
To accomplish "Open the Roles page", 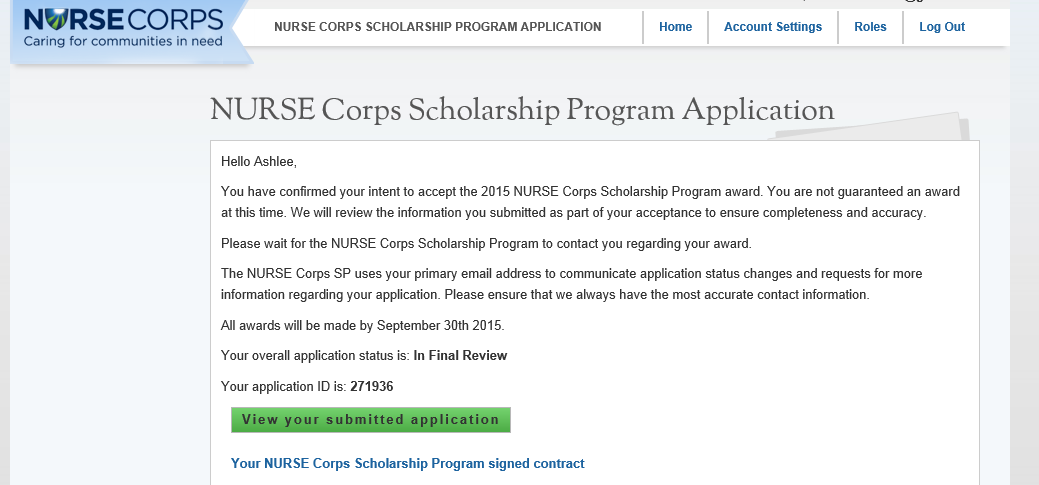I will [x=870, y=27].
